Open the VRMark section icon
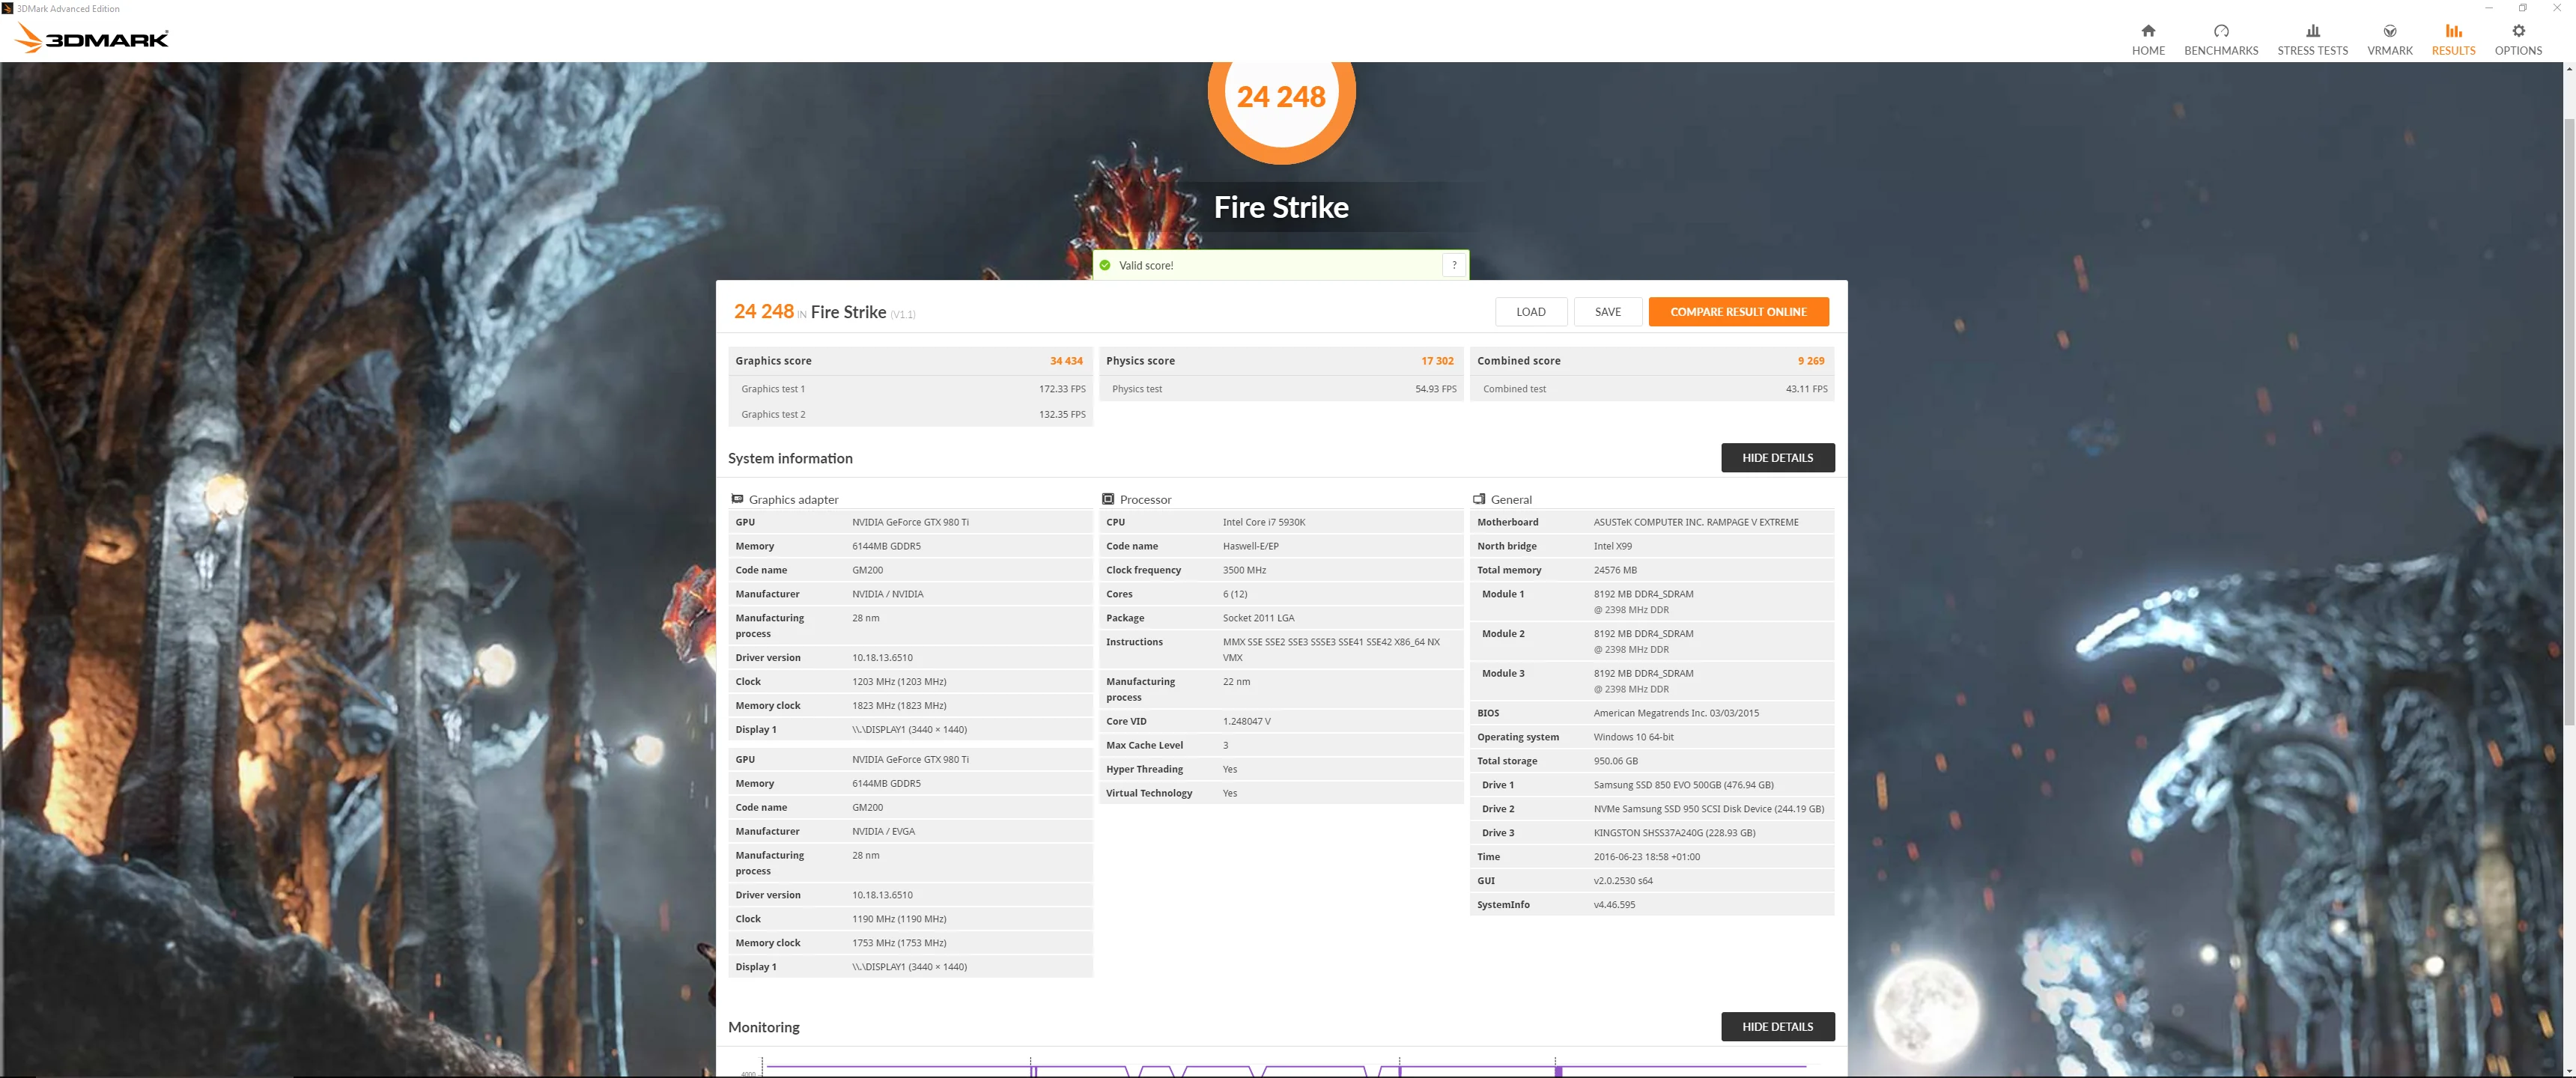Screen dimensions: 2576x1078 tap(2389, 31)
